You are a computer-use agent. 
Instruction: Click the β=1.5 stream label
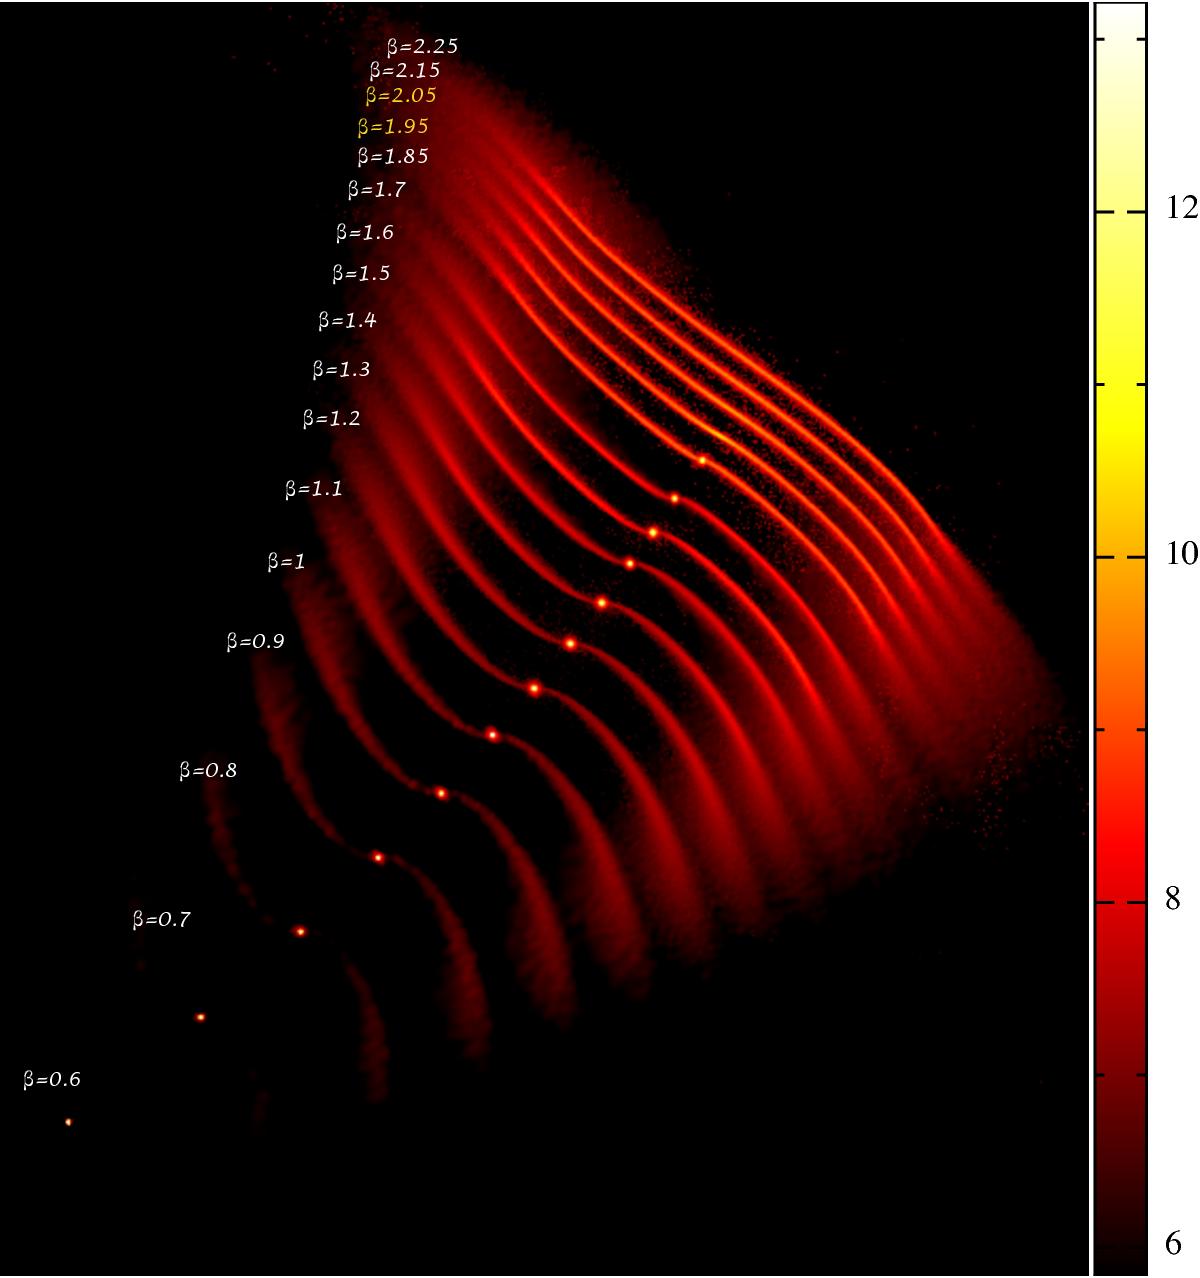click(x=361, y=274)
